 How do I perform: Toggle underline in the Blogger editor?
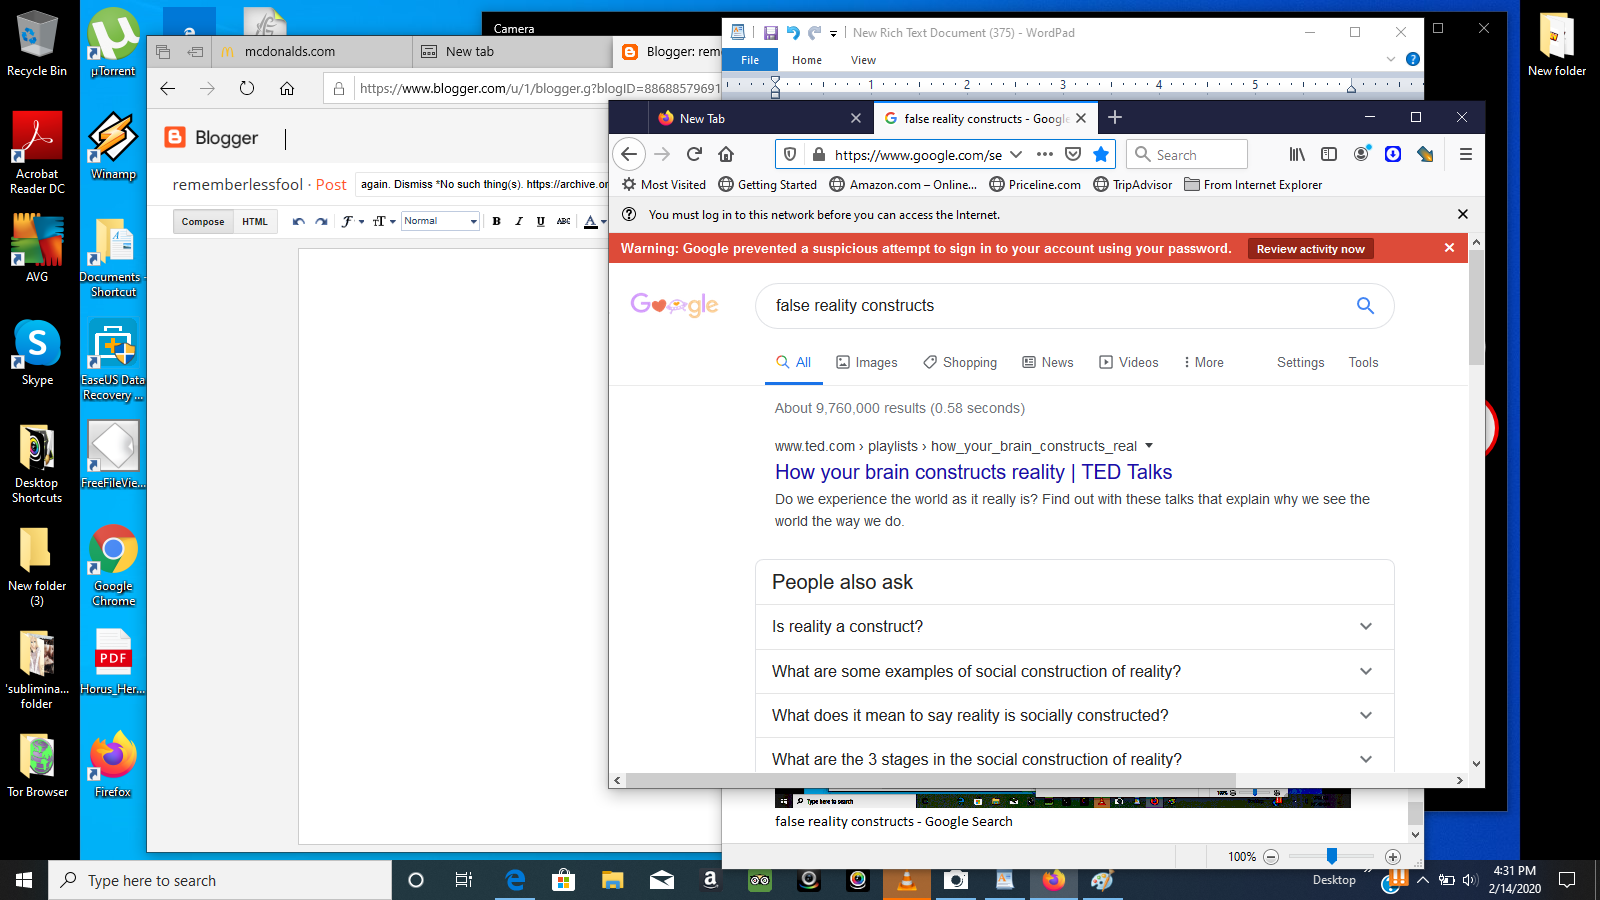(x=541, y=221)
